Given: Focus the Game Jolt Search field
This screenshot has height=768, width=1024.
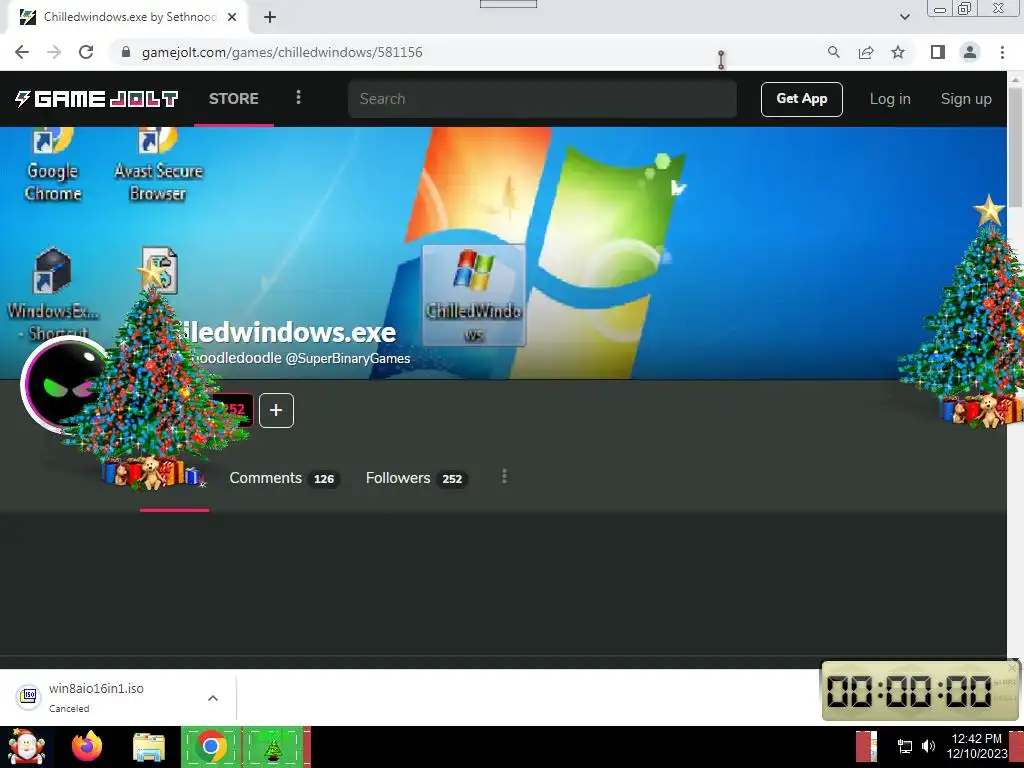Looking at the screenshot, I should click(542, 99).
